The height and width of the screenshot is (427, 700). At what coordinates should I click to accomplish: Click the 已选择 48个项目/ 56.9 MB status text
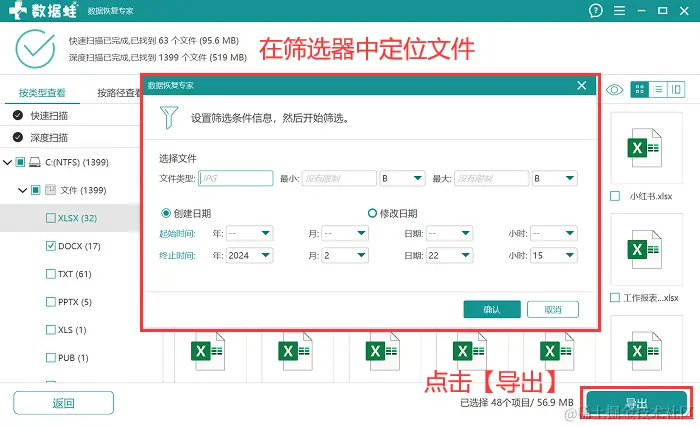[x=517, y=402]
